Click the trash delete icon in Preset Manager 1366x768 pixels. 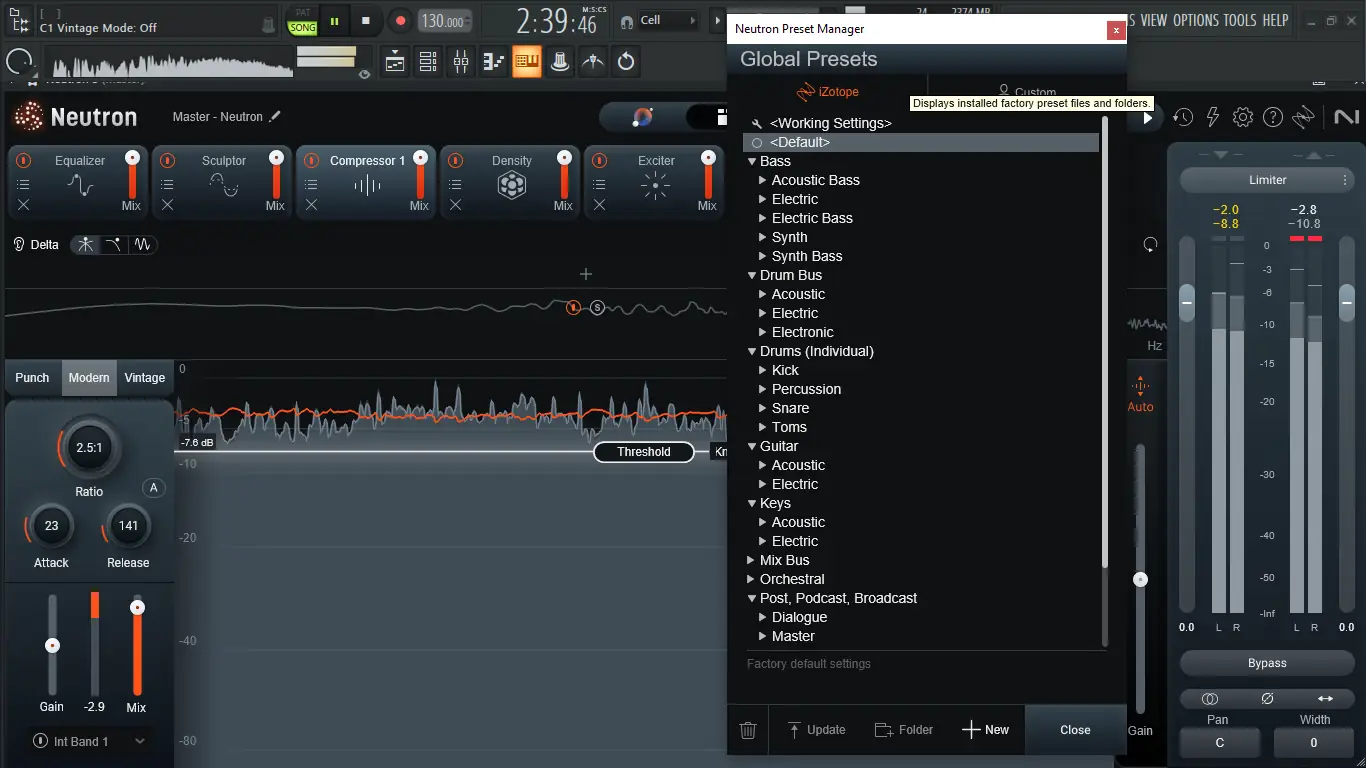click(x=747, y=730)
